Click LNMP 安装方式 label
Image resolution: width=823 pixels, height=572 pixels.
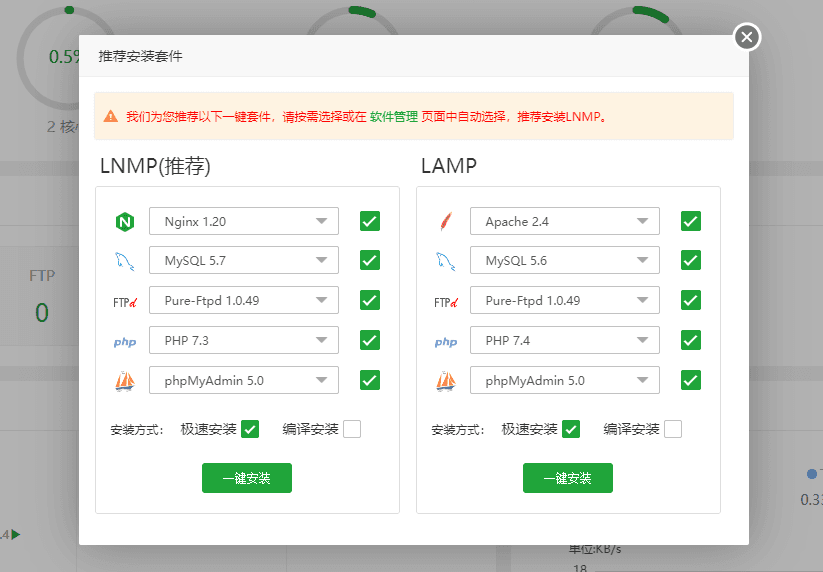click(x=137, y=430)
